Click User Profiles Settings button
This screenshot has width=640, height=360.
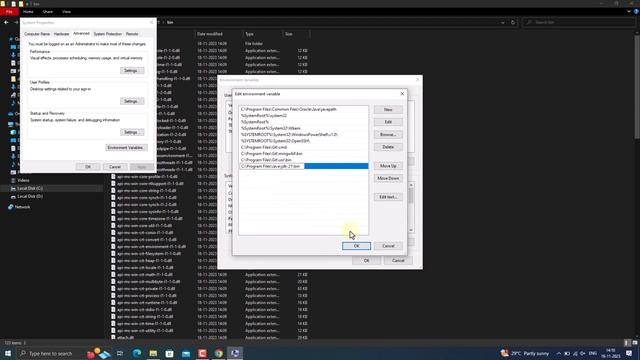coord(131,101)
